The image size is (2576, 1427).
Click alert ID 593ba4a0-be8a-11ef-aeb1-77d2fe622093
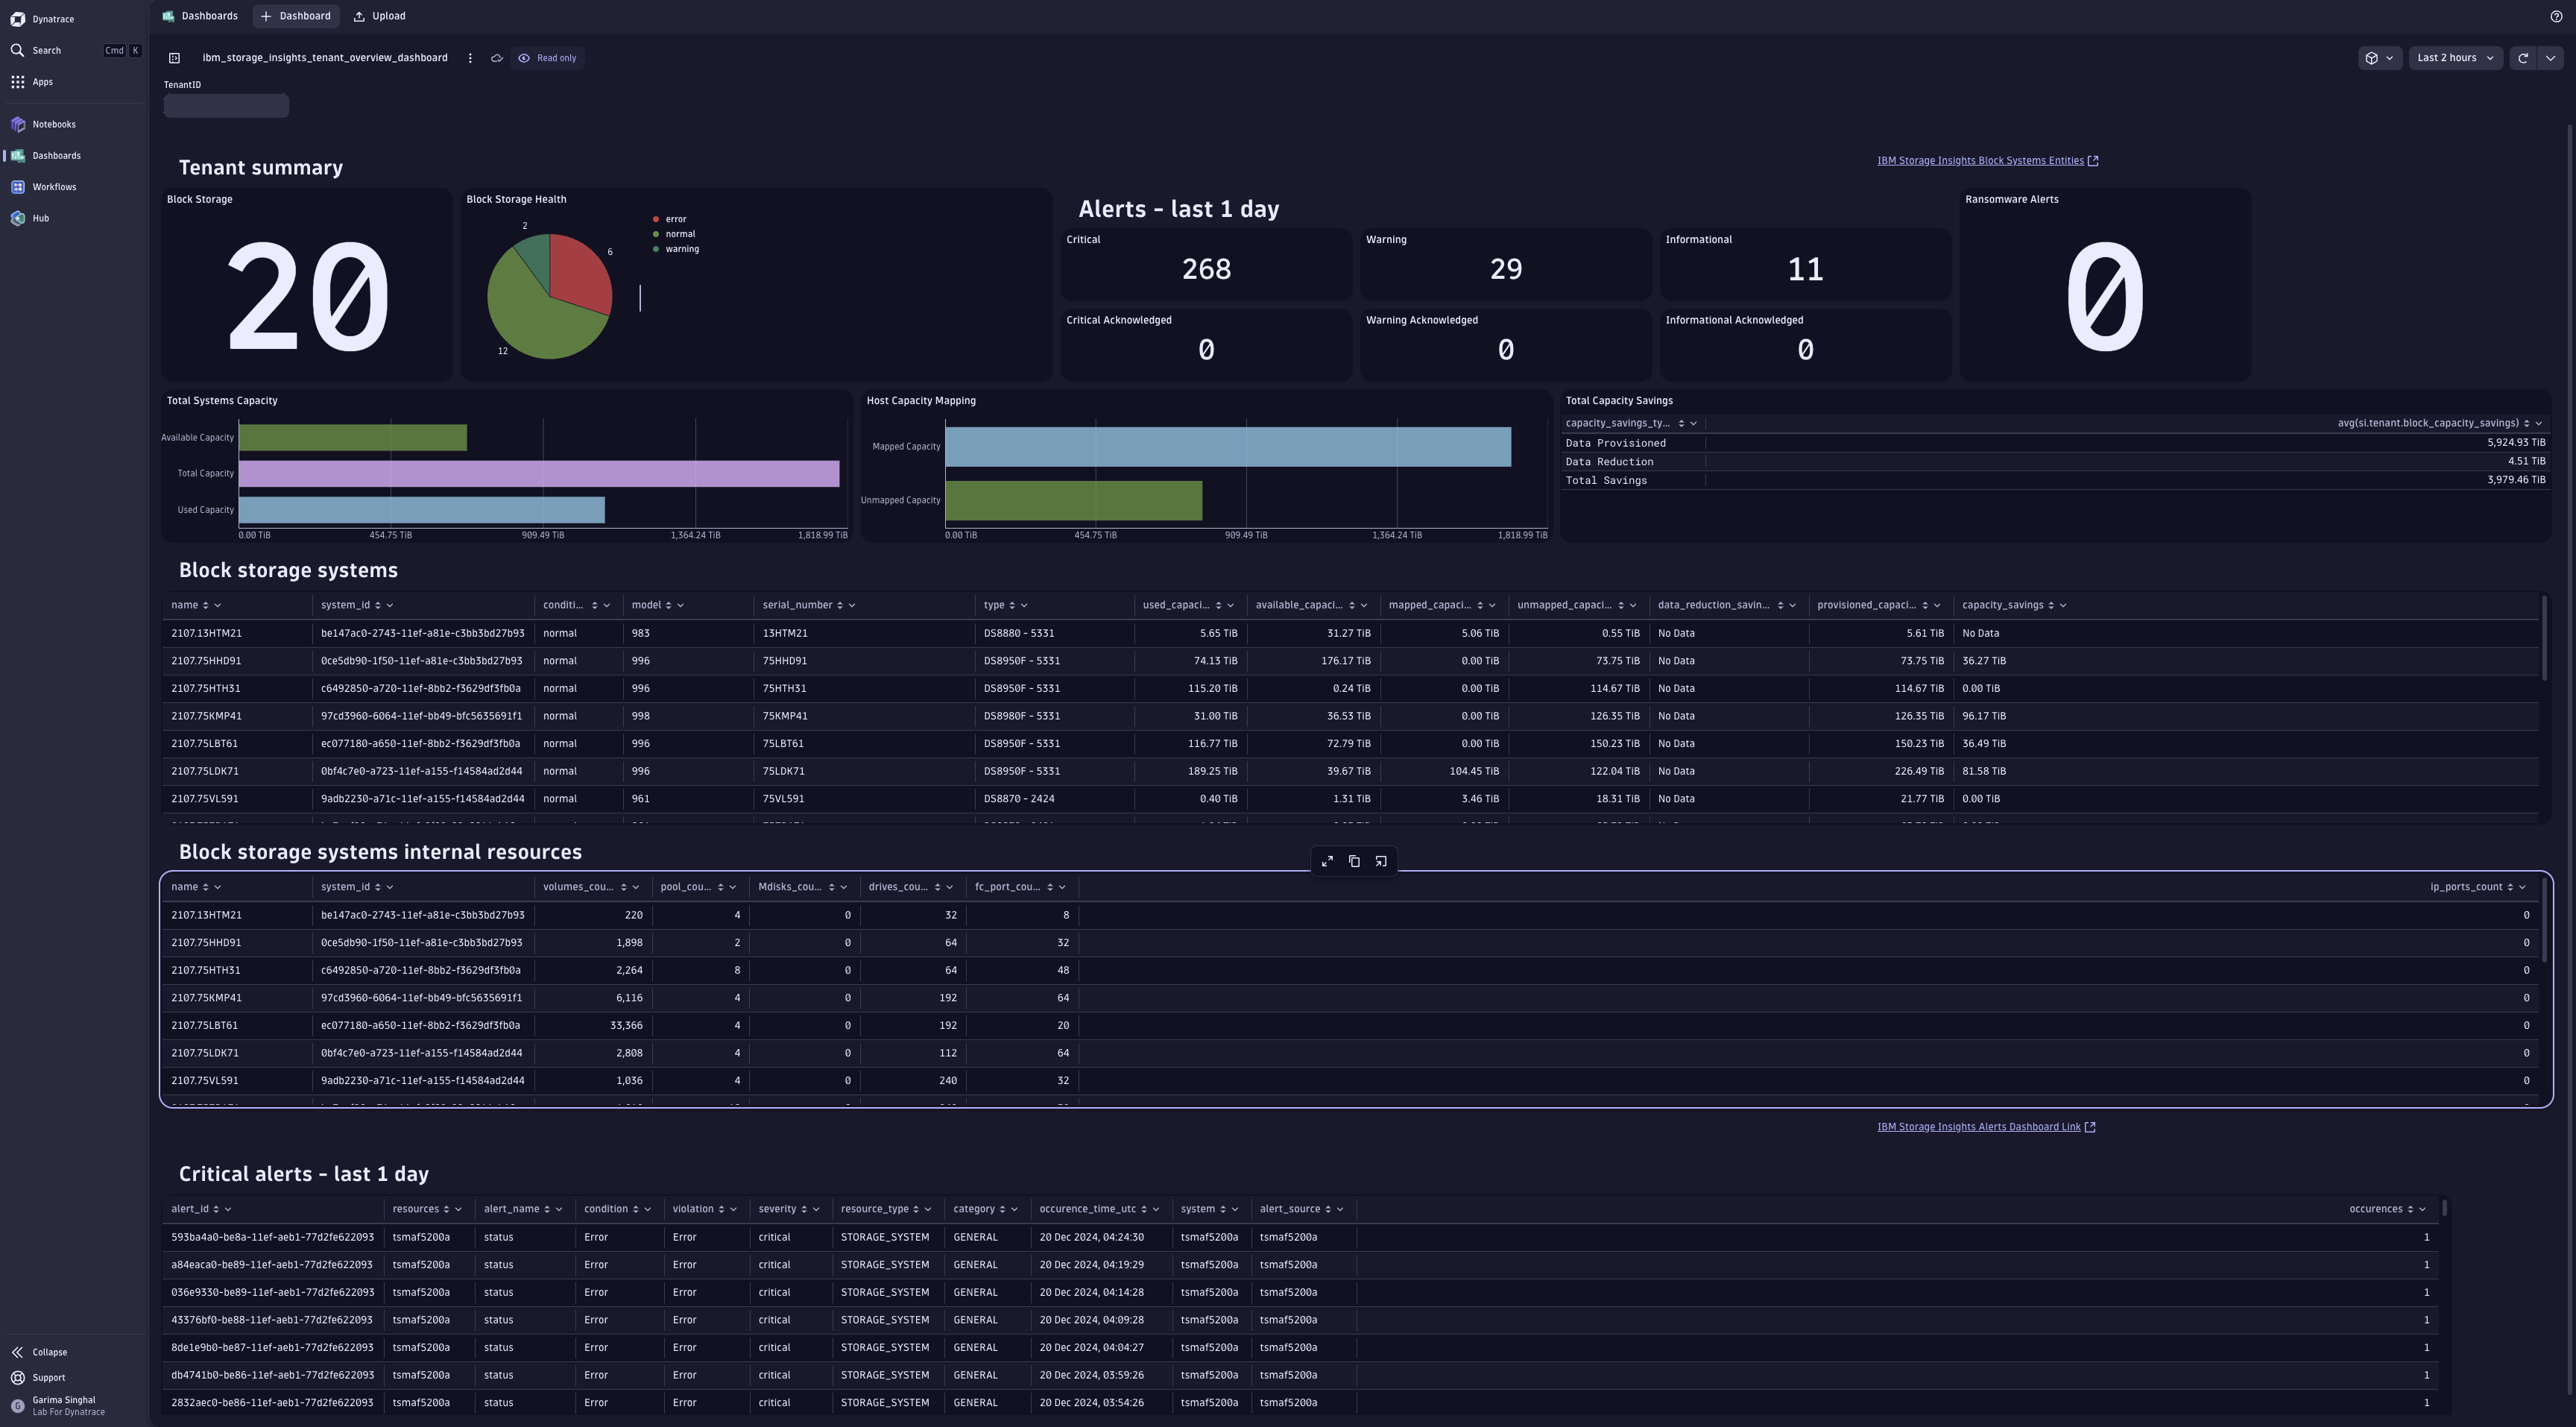[272, 1238]
